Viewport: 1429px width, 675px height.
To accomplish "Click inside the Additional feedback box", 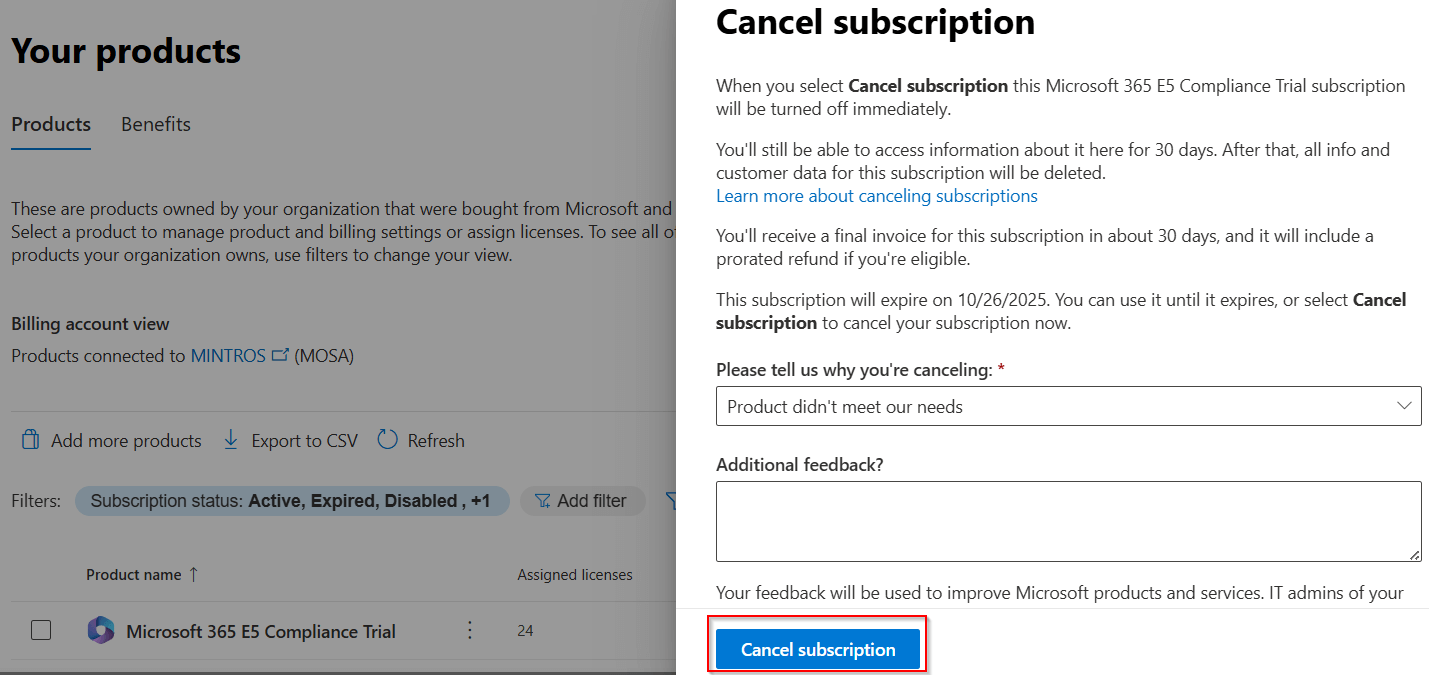I will 1068,520.
